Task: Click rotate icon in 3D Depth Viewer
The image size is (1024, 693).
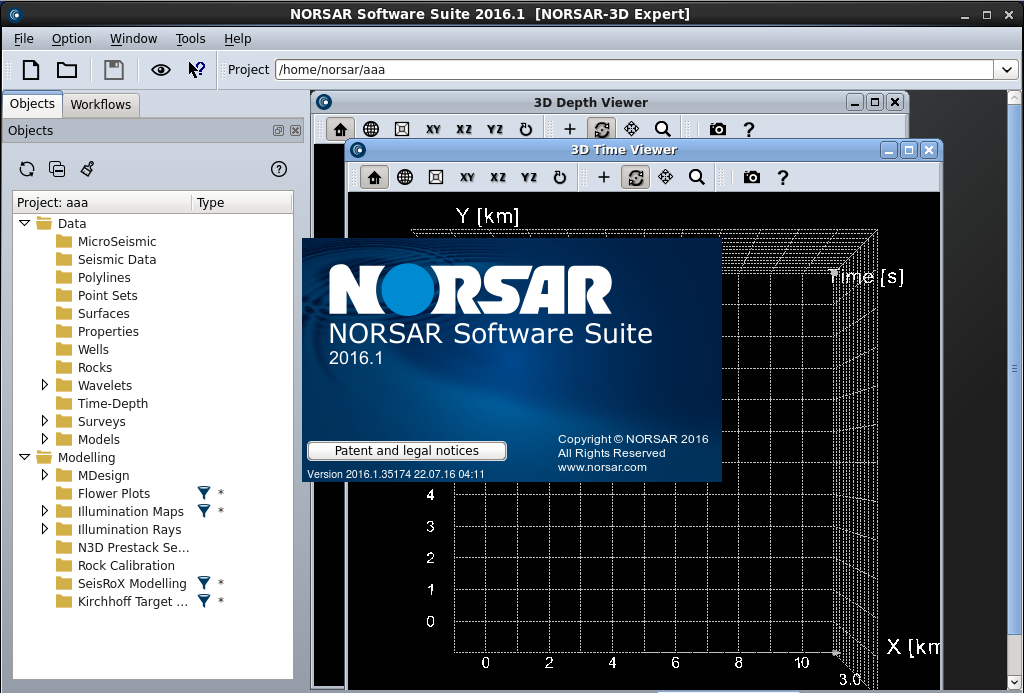Action: 526,129
